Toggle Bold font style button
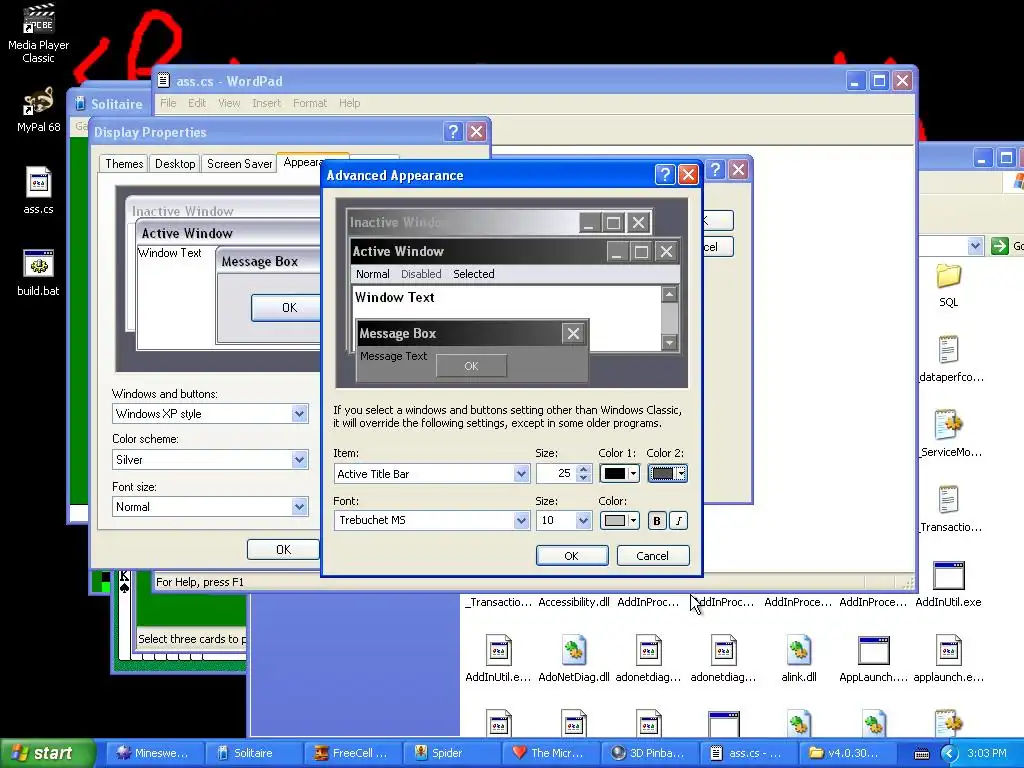 click(x=657, y=520)
